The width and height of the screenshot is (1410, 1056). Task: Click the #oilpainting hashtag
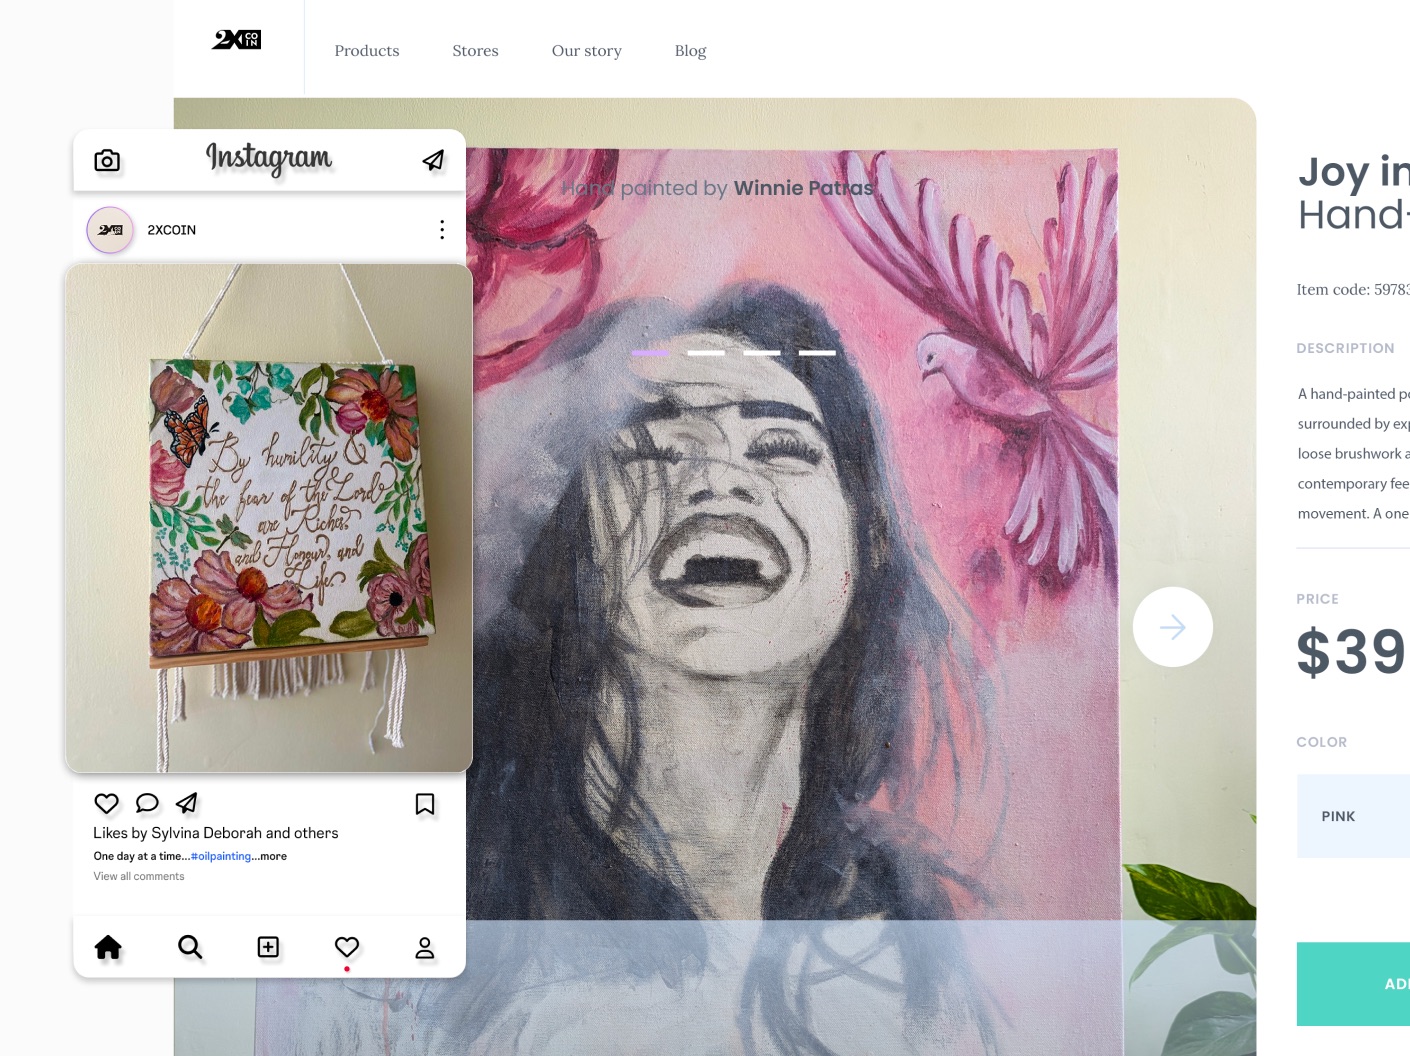coord(221,856)
